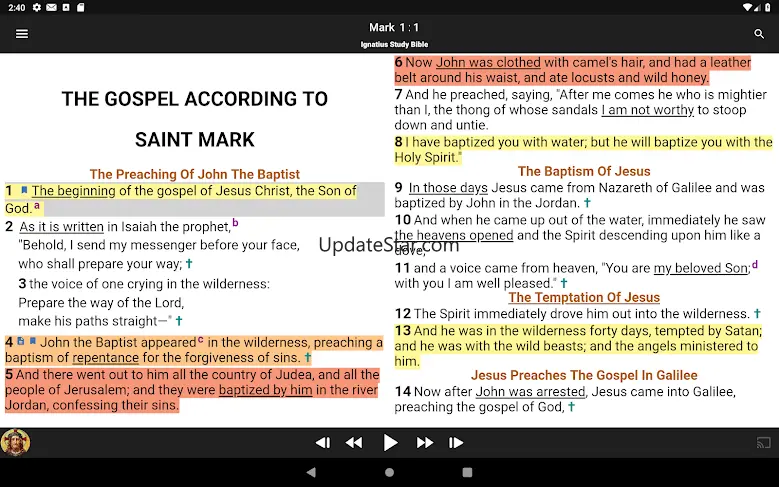Open the 'In those days' link

click(448, 188)
